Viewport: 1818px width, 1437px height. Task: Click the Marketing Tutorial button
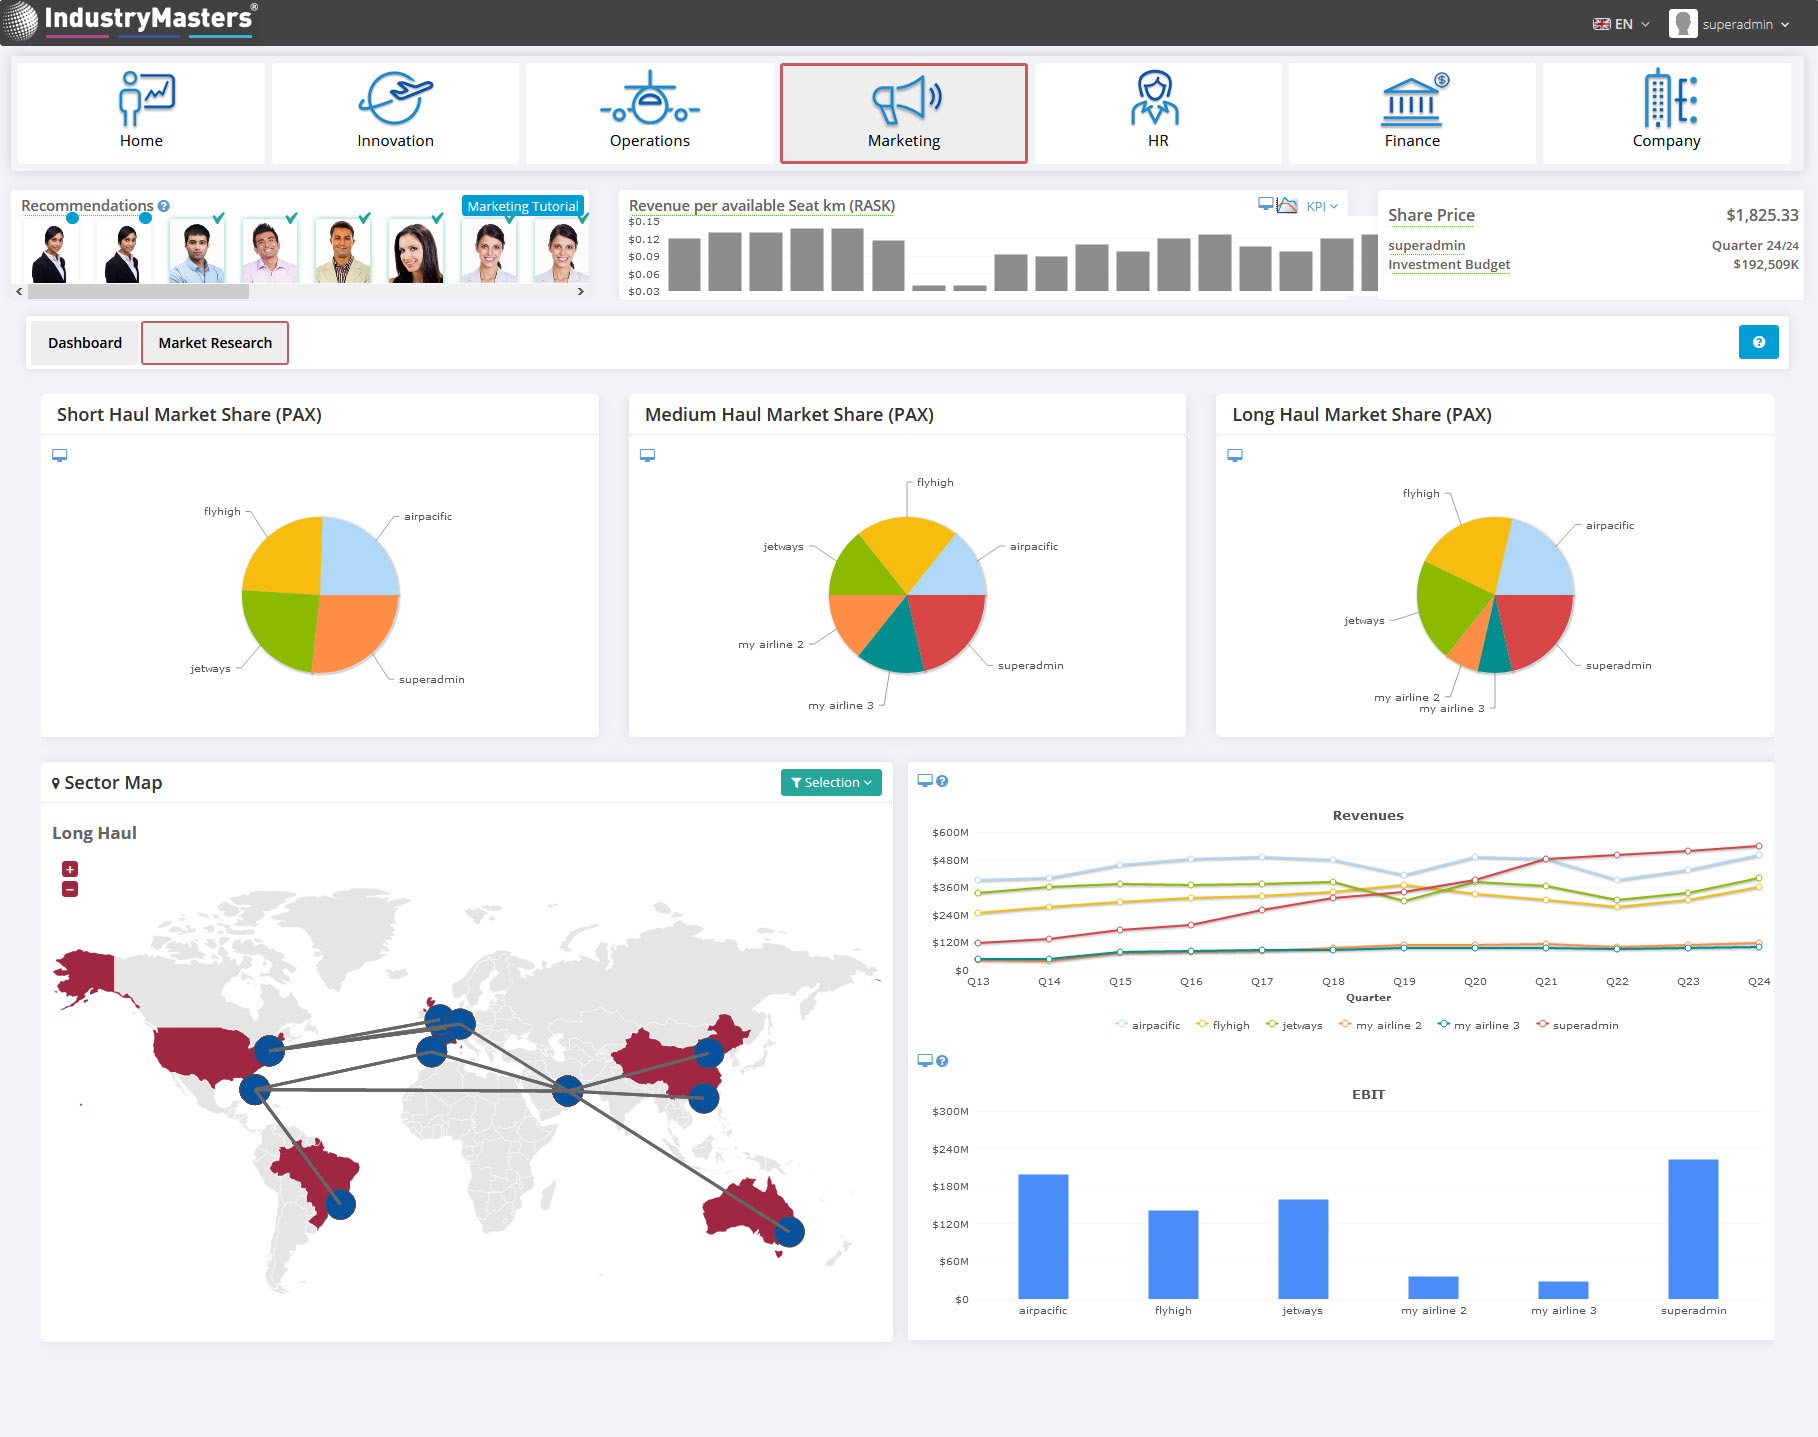[x=522, y=206]
